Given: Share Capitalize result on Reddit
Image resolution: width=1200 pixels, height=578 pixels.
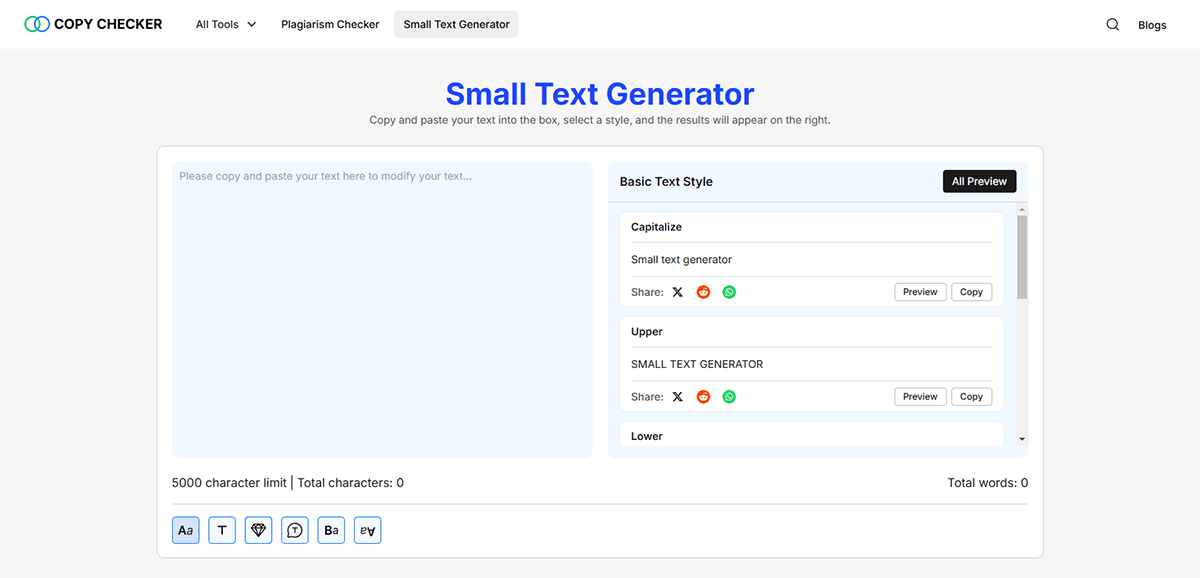Looking at the screenshot, I should pyautogui.click(x=703, y=292).
